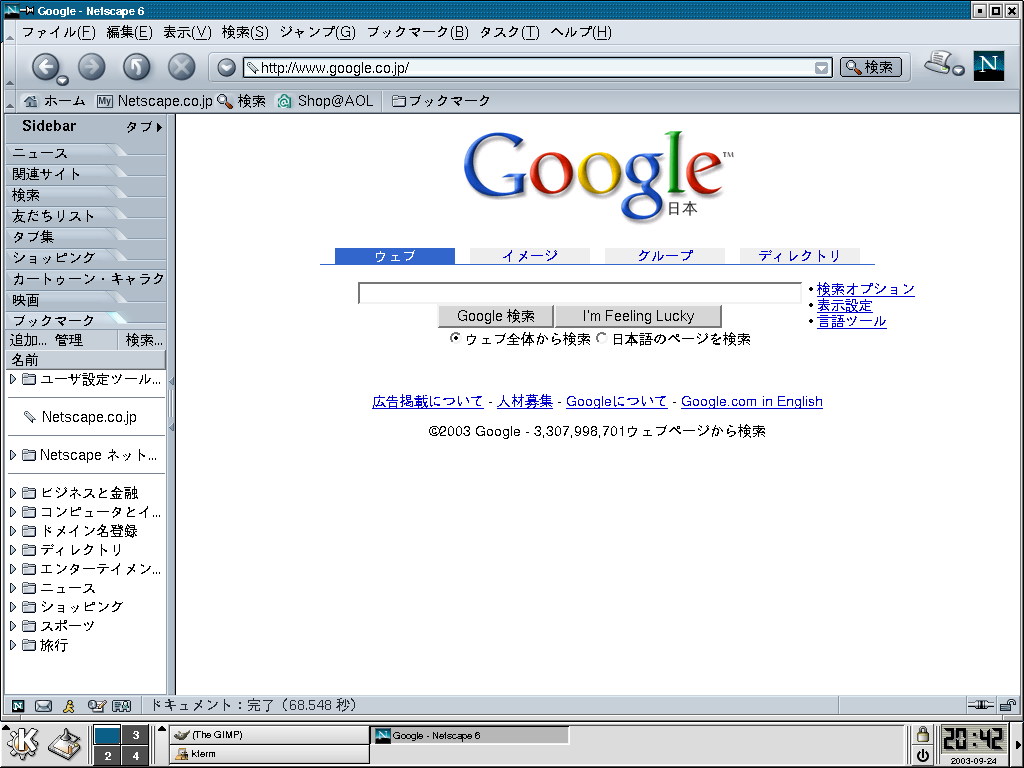1024x768 pixels.
Task: Switch to the イメージ search tab
Action: [530, 255]
